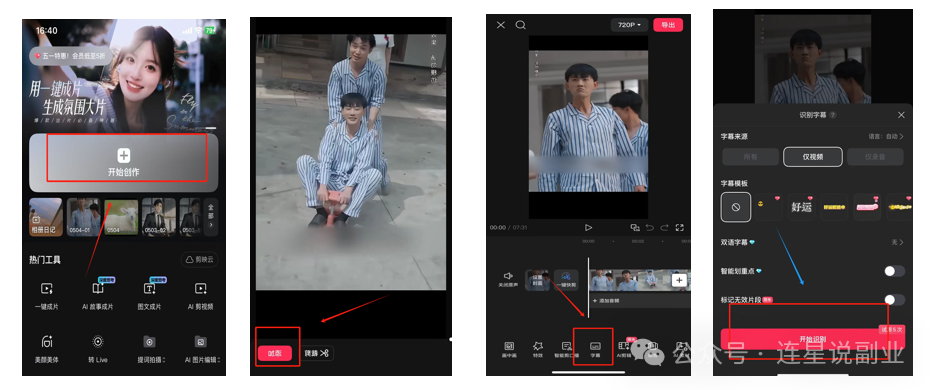
Task: Tap 开始识别 to start recognition
Action: click(x=812, y=339)
